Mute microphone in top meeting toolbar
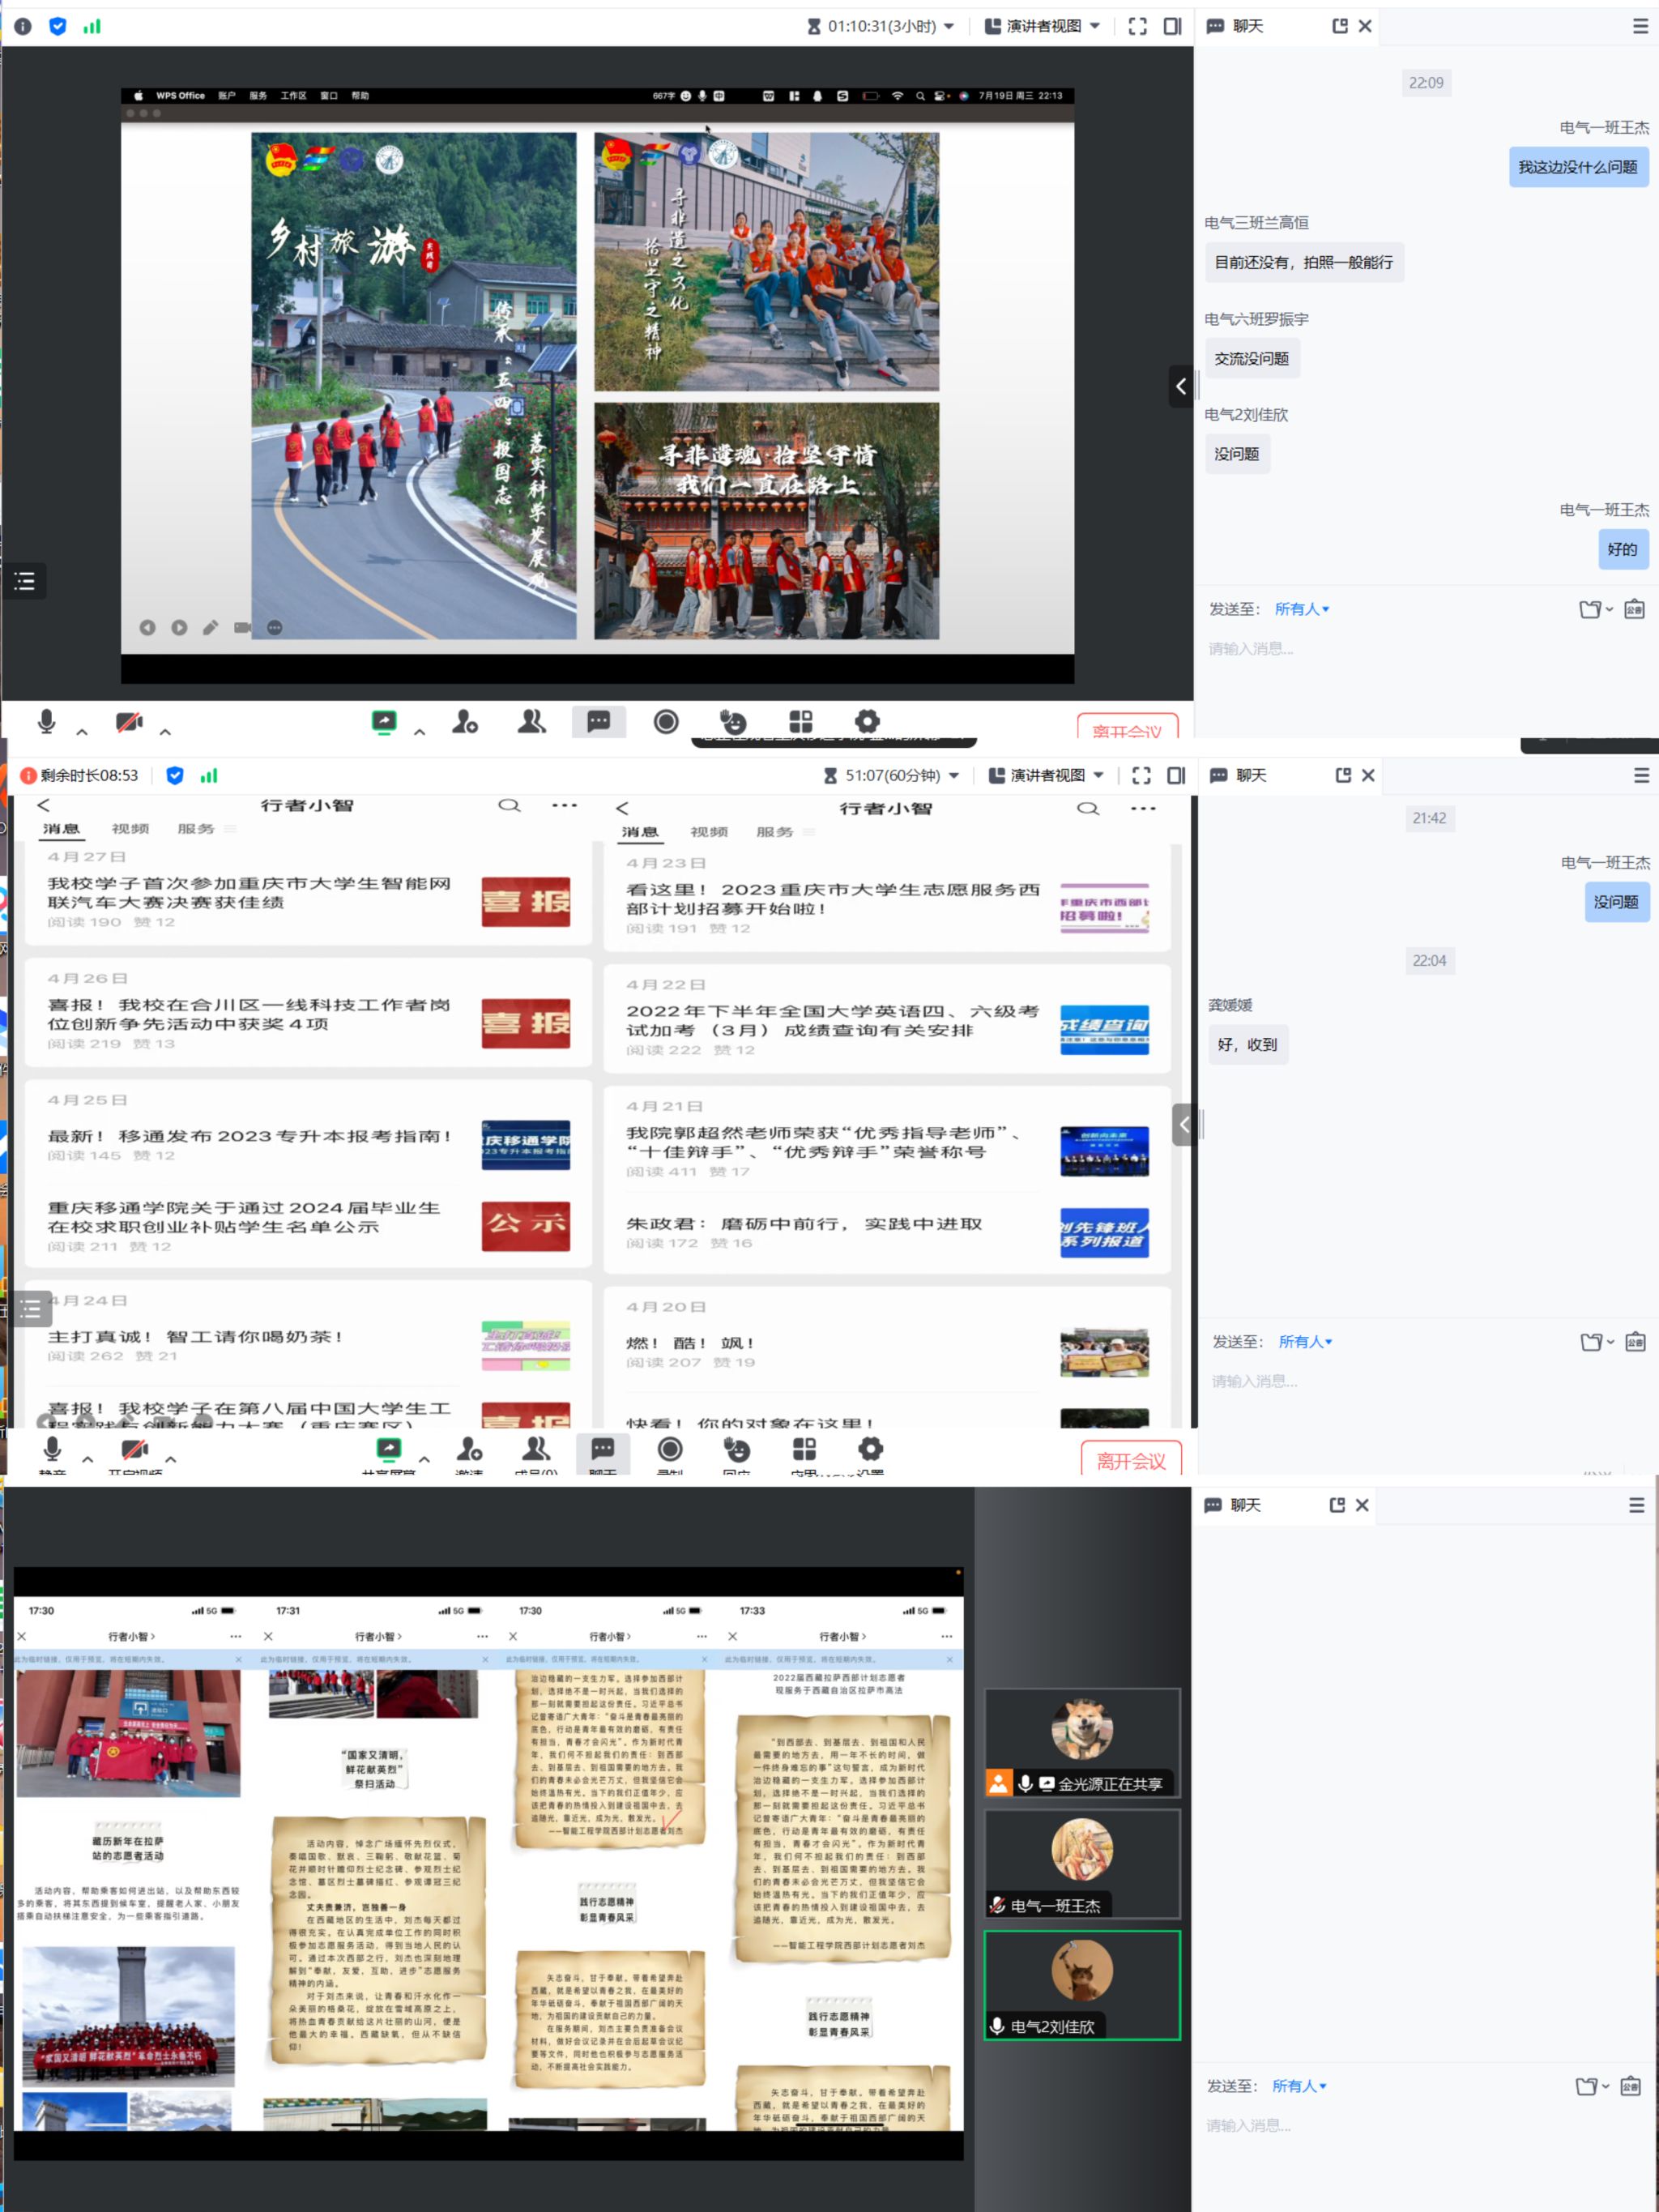 [46, 721]
